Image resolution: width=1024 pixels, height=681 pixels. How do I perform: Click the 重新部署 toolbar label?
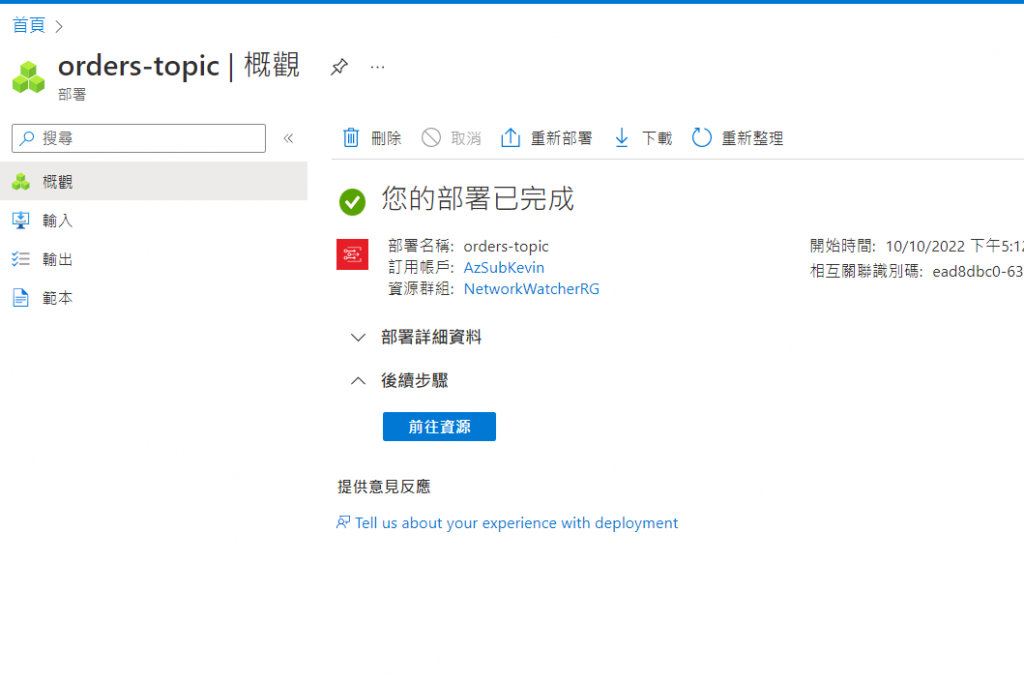562,138
